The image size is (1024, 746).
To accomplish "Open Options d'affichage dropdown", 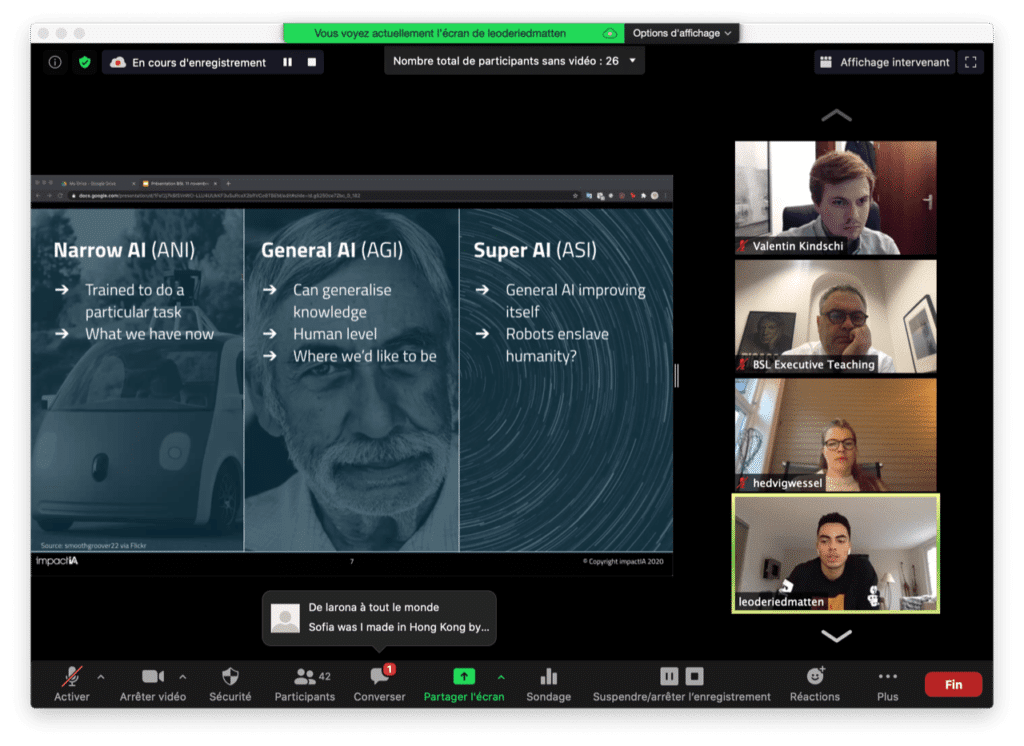I will pyautogui.click(x=682, y=33).
